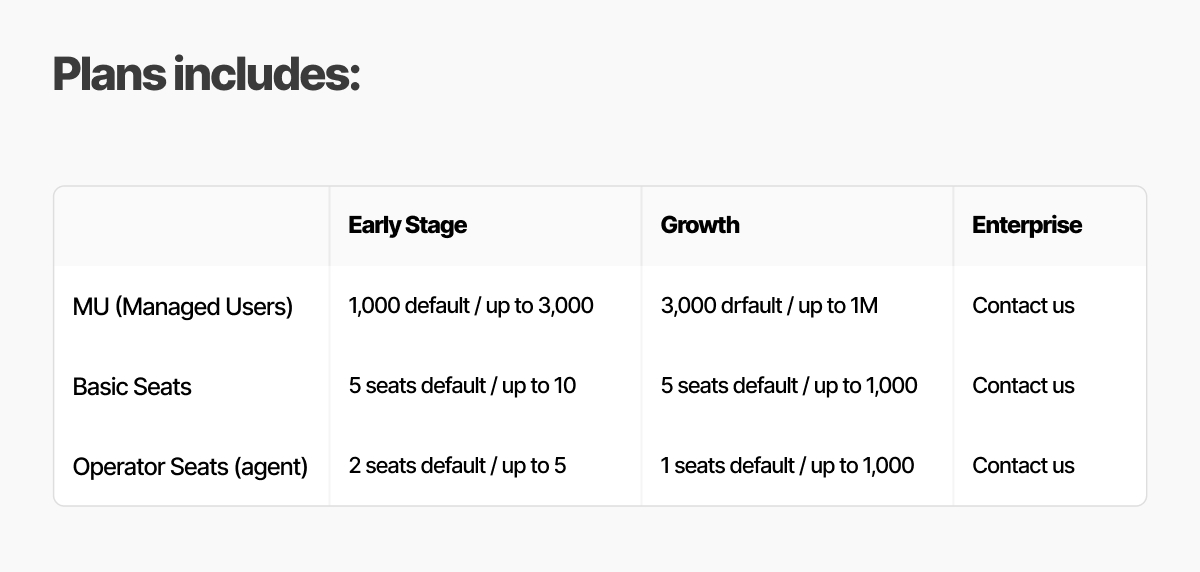Click the misspelled word "drfault"

tap(747, 305)
